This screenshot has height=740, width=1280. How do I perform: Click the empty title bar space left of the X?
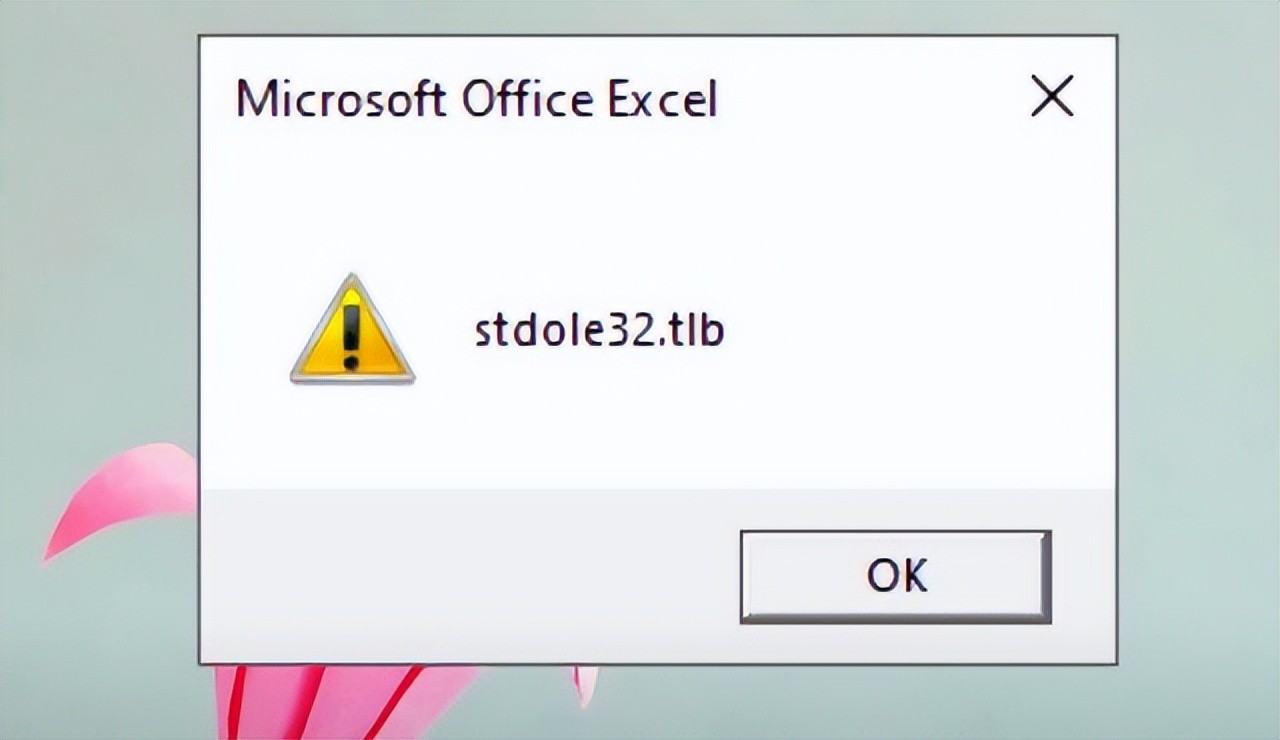[870, 98]
